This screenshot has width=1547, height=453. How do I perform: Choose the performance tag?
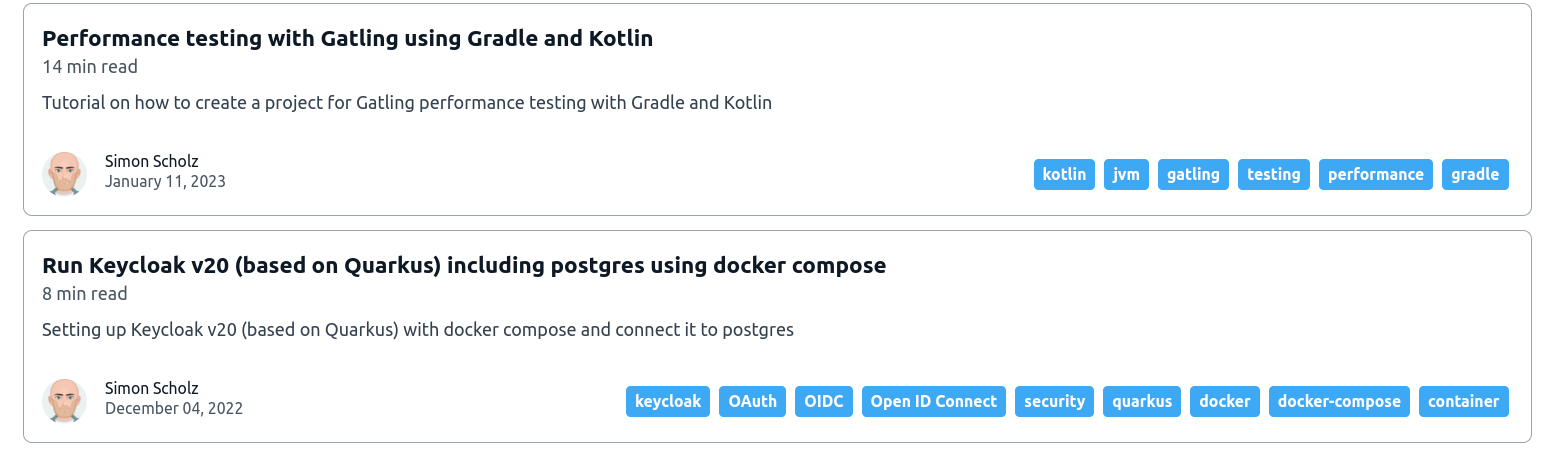pyautogui.click(x=1375, y=174)
